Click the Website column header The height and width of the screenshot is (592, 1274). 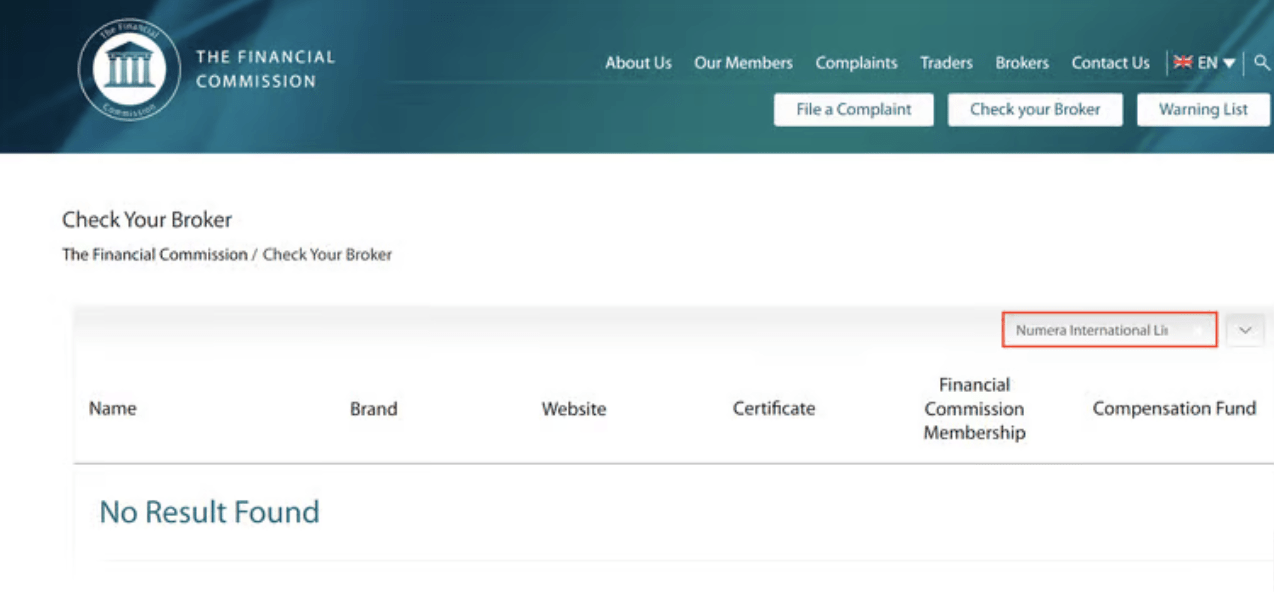coord(573,408)
